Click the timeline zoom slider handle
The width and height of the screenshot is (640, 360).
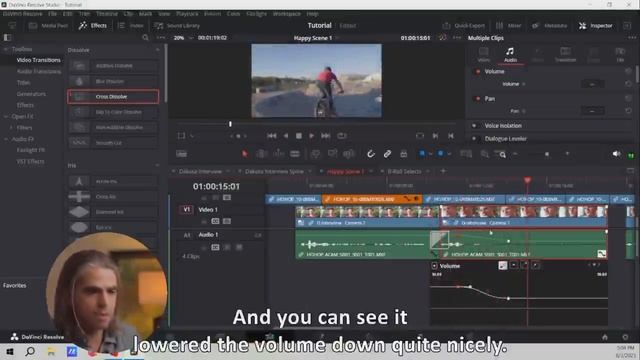click(547, 154)
